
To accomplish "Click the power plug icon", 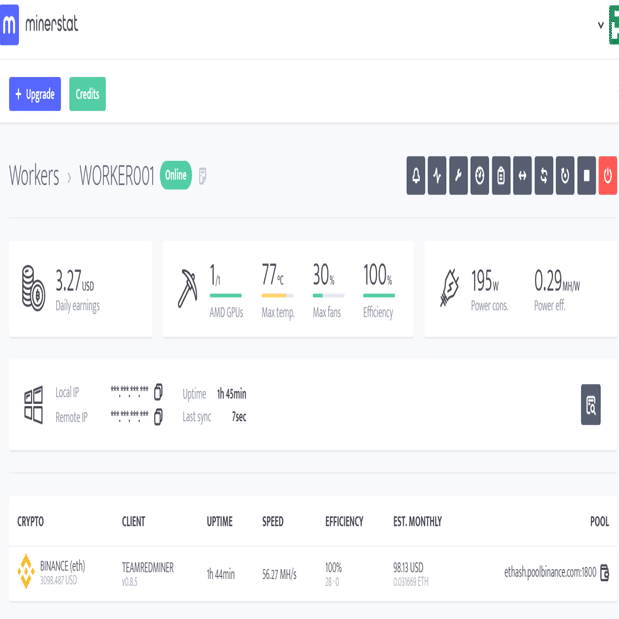I will coord(450,288).
